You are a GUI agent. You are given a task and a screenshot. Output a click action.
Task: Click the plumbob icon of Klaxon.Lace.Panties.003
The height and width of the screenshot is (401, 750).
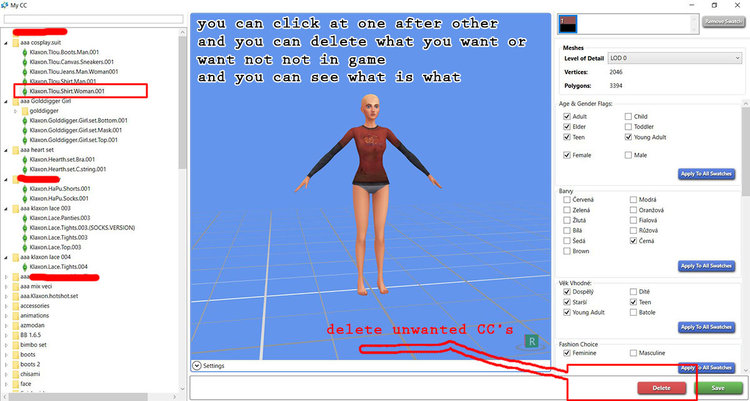click(24, 218)
